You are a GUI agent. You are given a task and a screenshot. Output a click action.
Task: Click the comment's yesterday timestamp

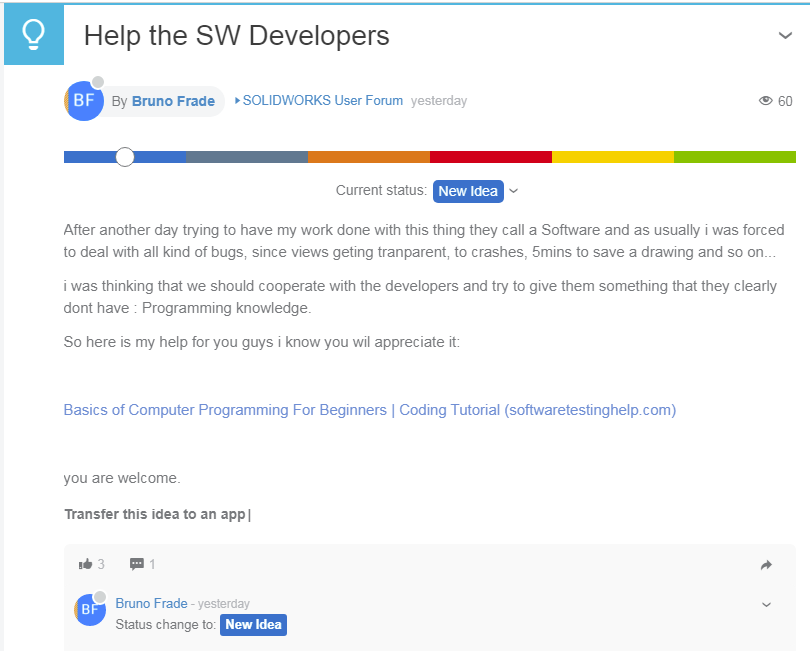224,604
